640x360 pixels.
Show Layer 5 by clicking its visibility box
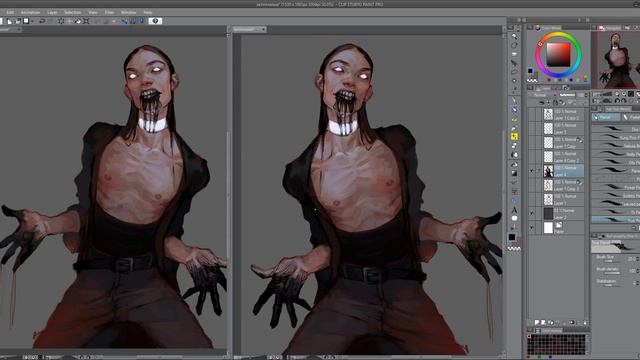[x=531, y=129]
